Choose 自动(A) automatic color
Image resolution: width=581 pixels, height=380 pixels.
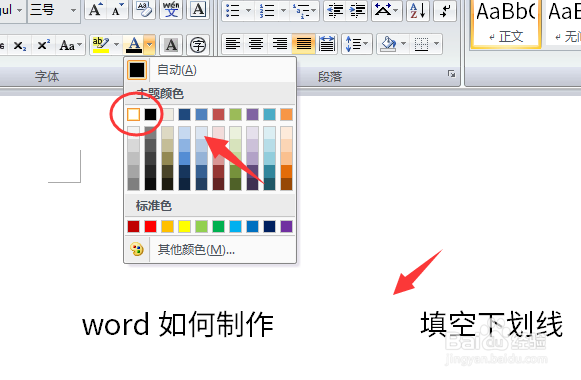210,70
